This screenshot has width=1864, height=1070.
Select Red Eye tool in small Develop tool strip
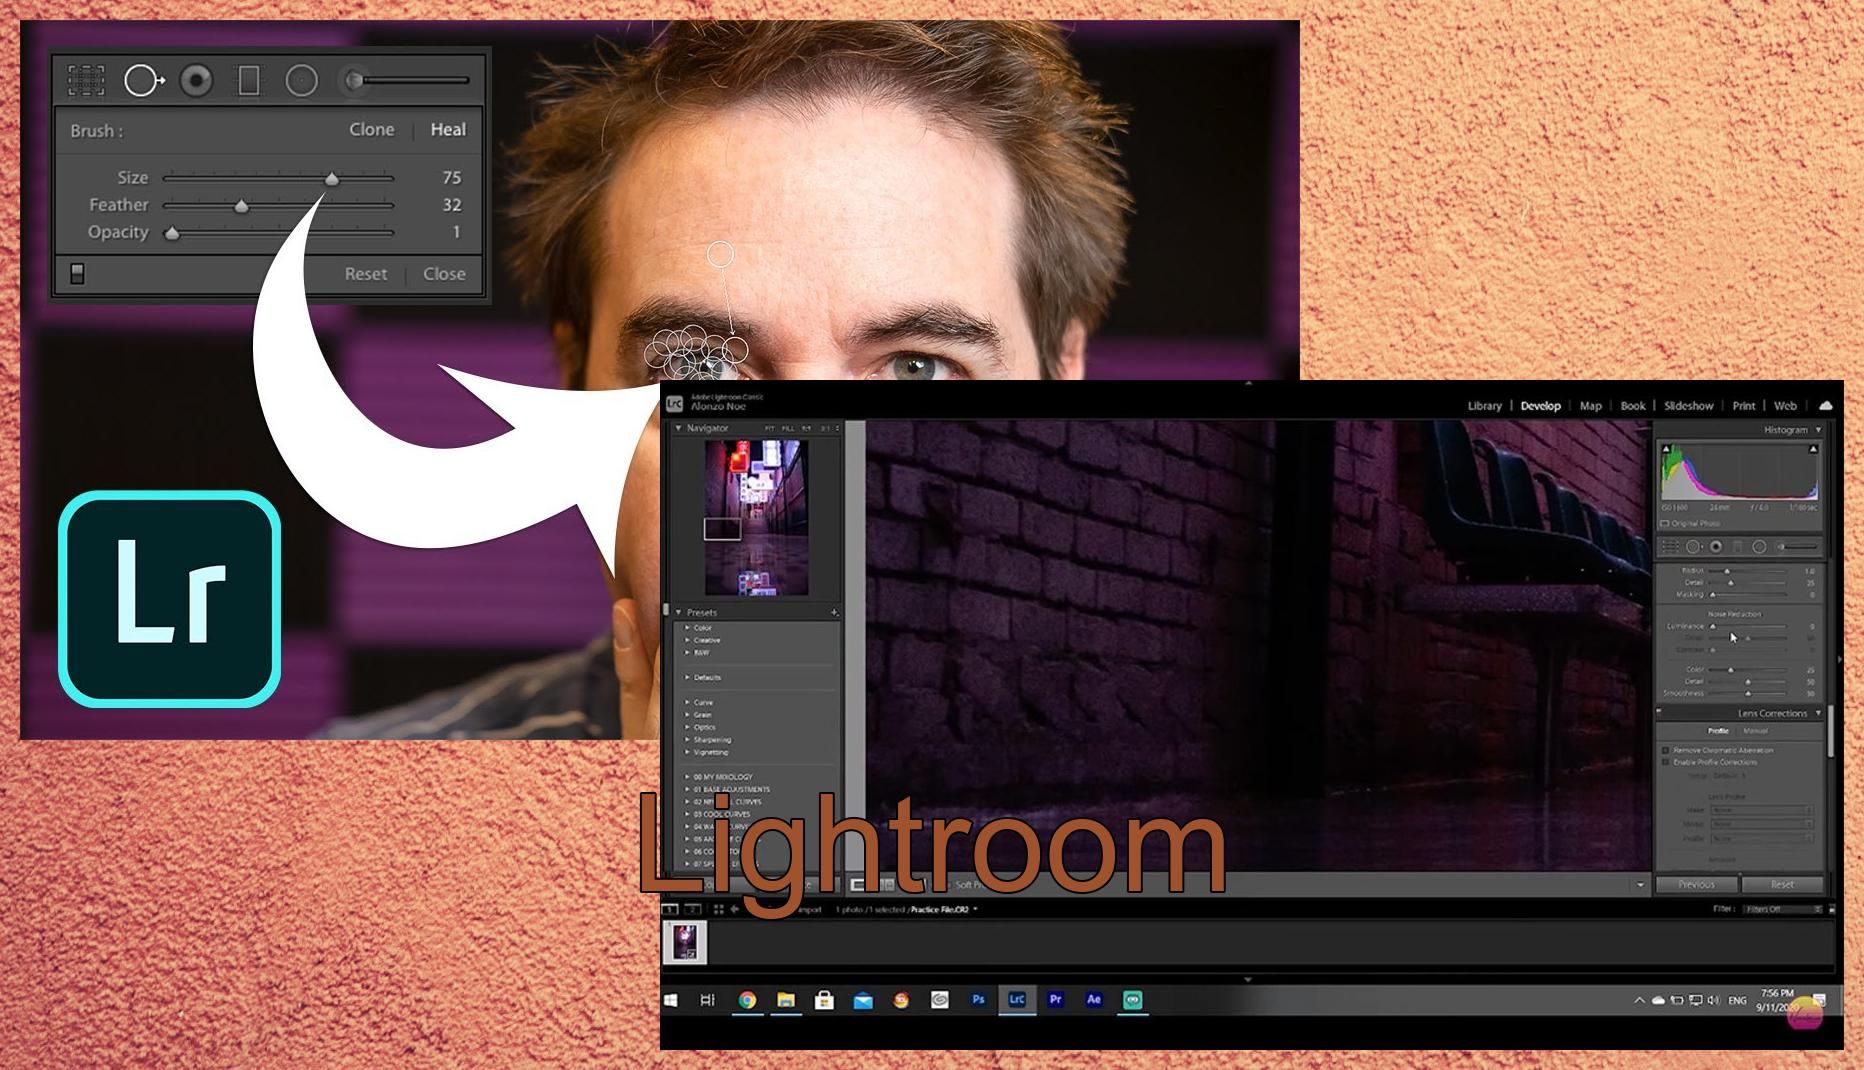pyautogui.click(x=1716, y=547)
